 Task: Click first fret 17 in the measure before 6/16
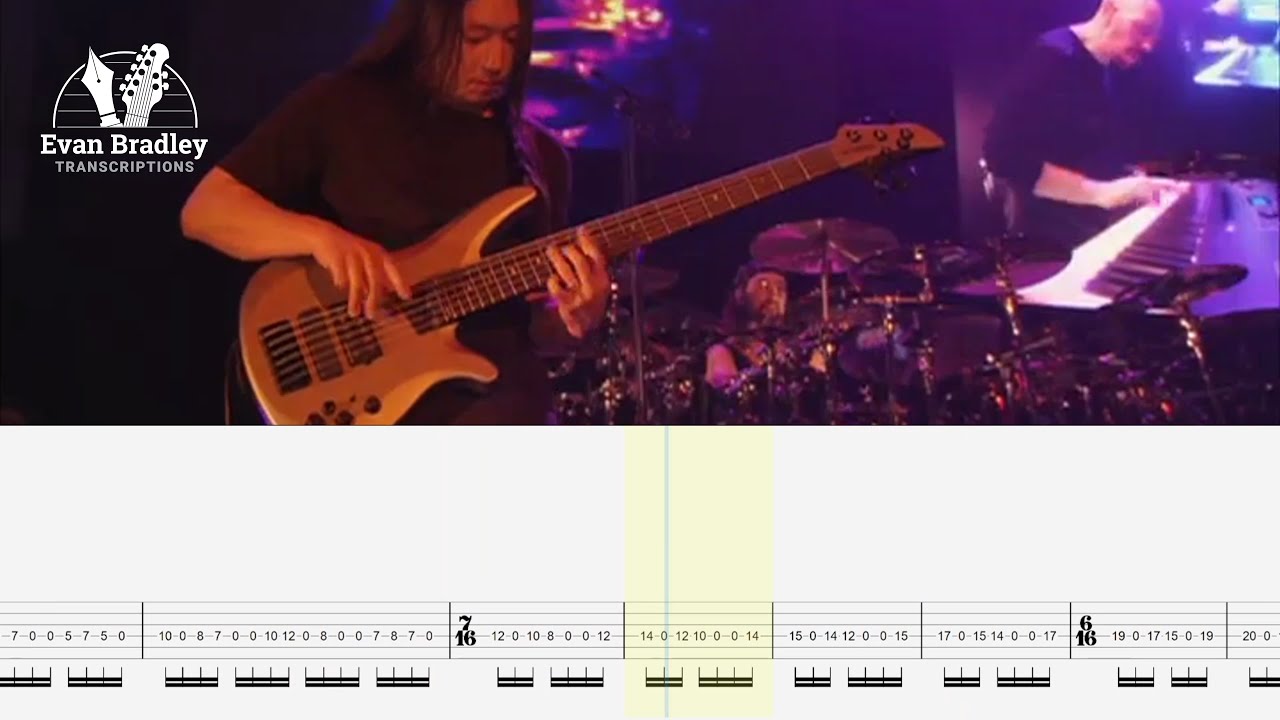944,636
